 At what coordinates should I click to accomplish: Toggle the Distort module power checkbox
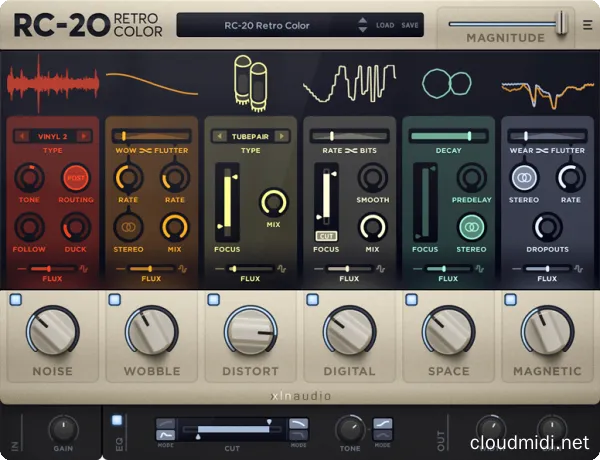[213, 300]
